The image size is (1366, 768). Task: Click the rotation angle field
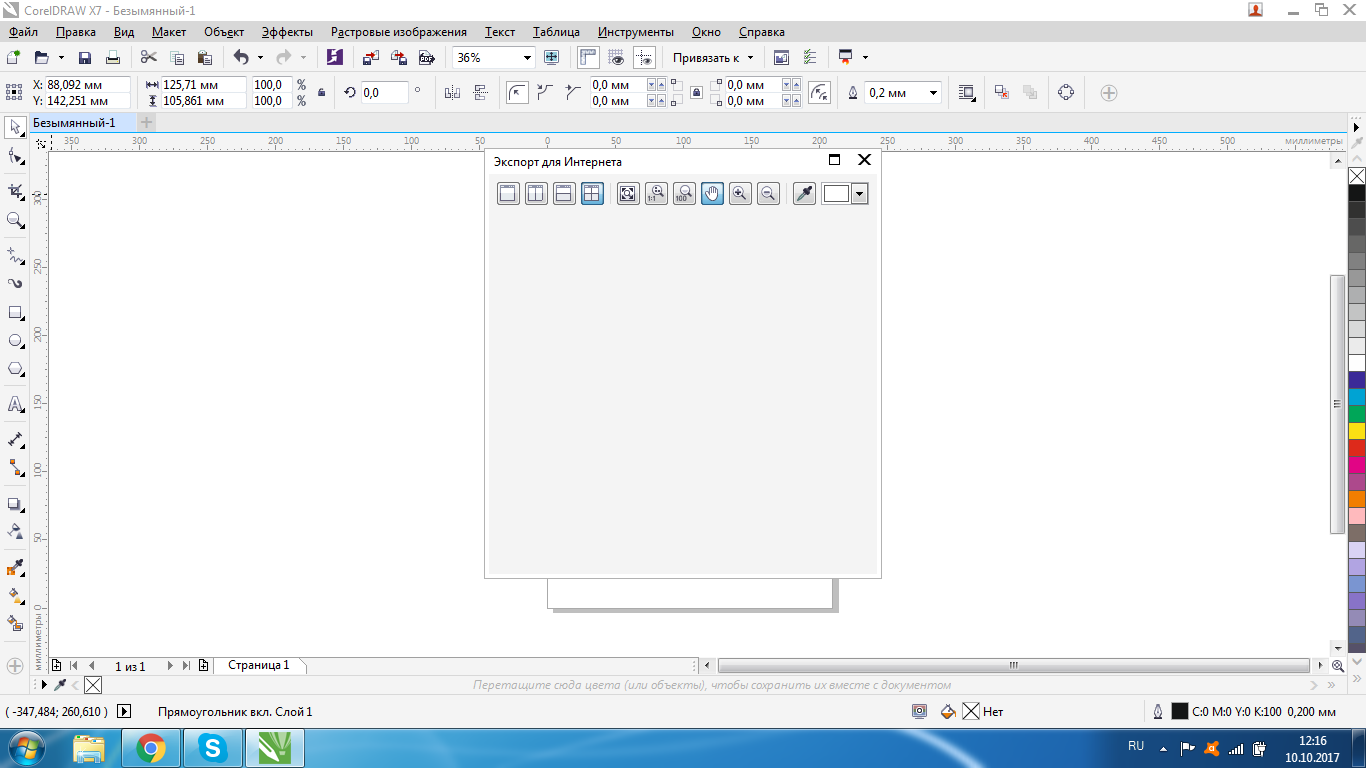point(384,93)
